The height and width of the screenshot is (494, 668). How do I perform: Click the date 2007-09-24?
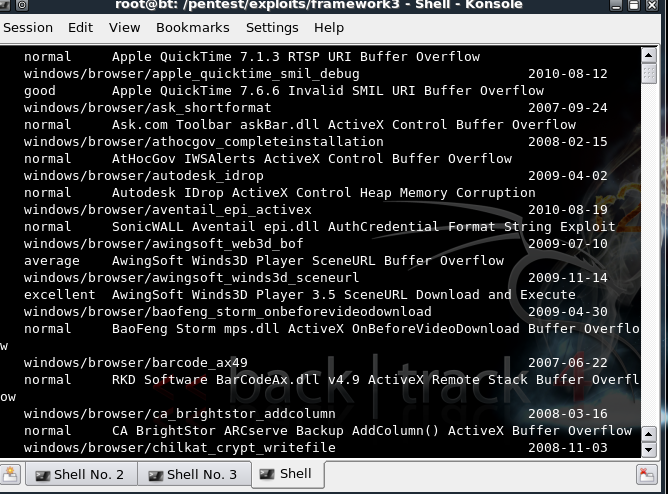click(568, 108)
